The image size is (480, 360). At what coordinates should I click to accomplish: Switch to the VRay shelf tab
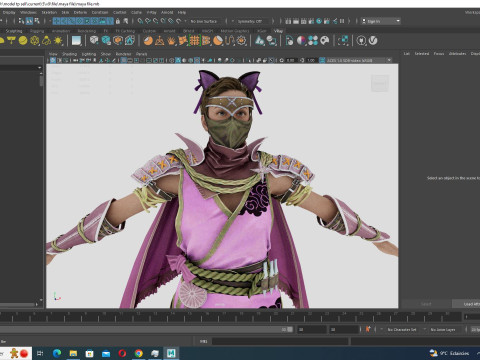point(278,31)
